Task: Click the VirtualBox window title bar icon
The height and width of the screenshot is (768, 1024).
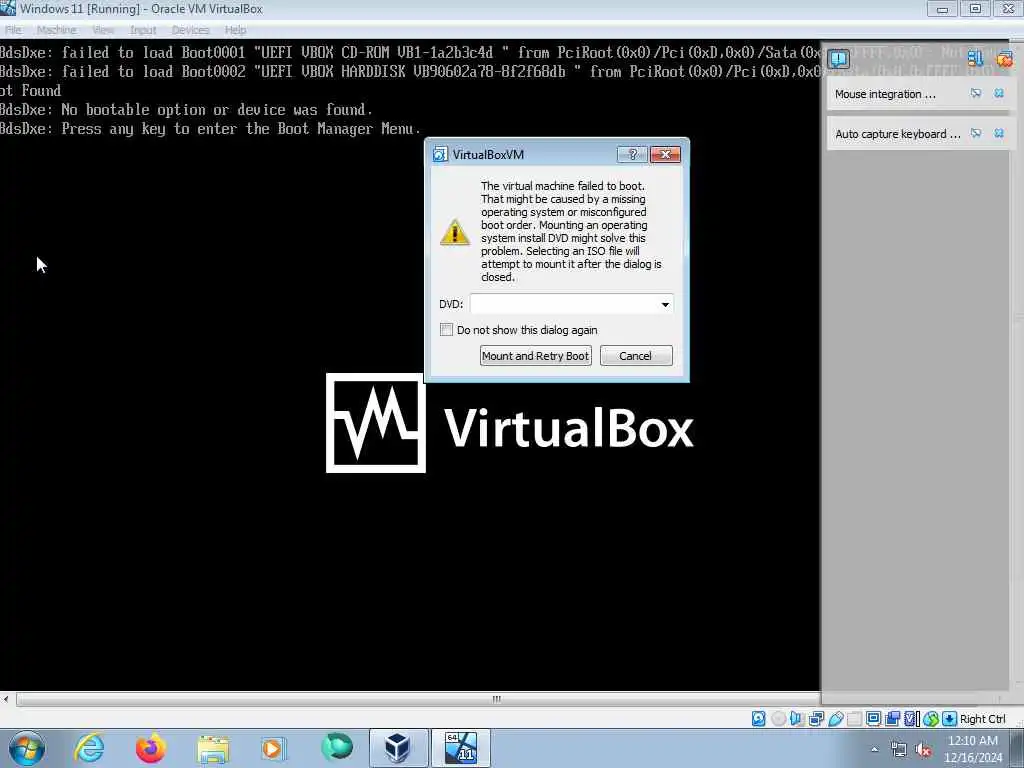Action: pos(8,8)
